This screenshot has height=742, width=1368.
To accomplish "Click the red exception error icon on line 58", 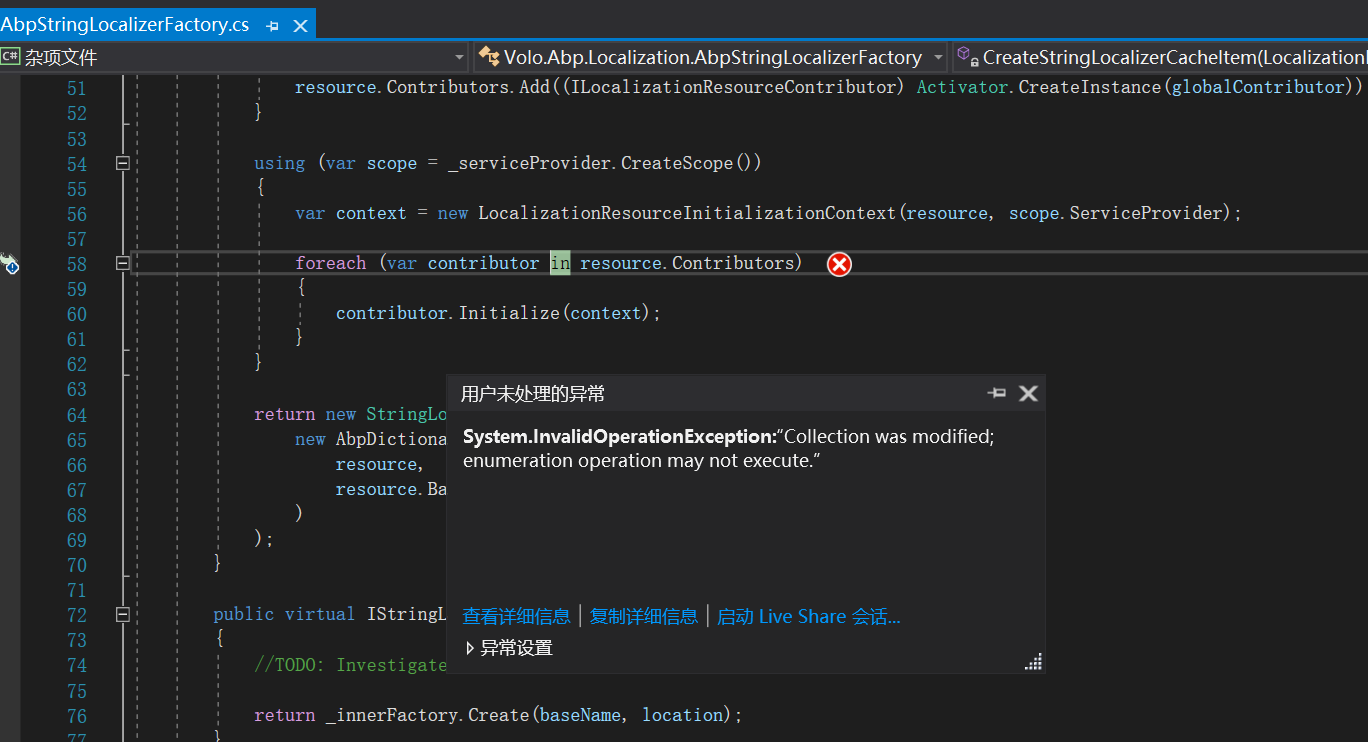I will click(x=838, y=263).
